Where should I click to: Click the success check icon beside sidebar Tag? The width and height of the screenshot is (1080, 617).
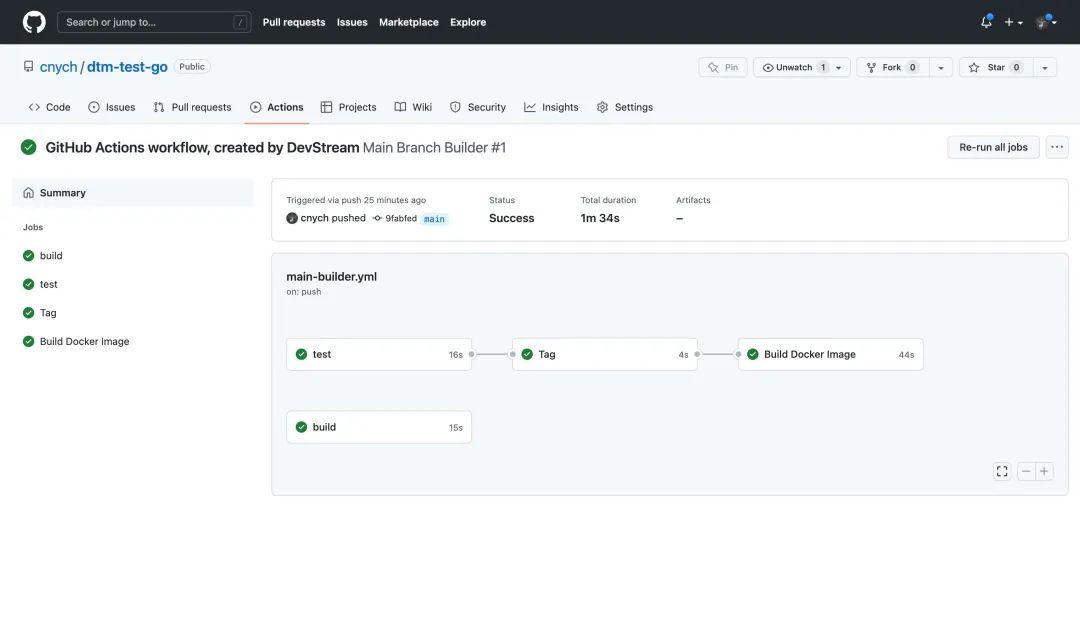pos(28,313)
